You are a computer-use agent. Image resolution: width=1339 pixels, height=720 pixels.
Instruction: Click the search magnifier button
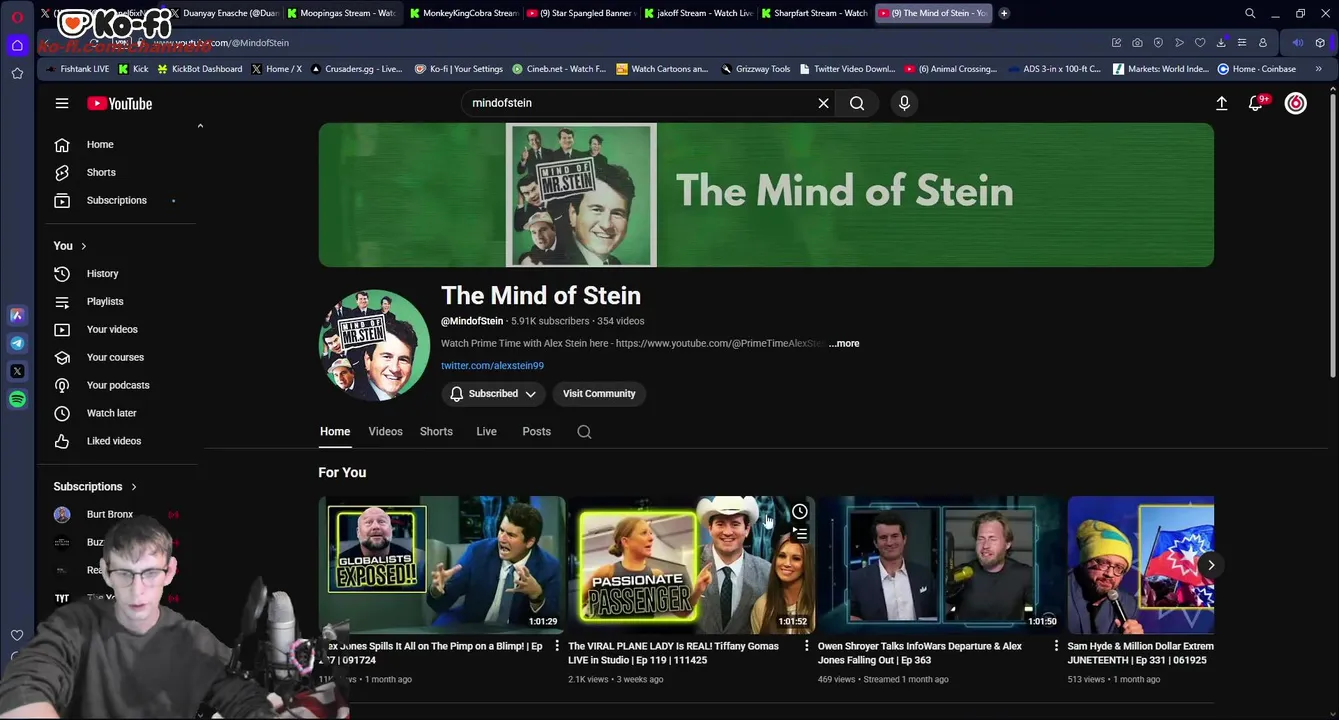point(857,103)
